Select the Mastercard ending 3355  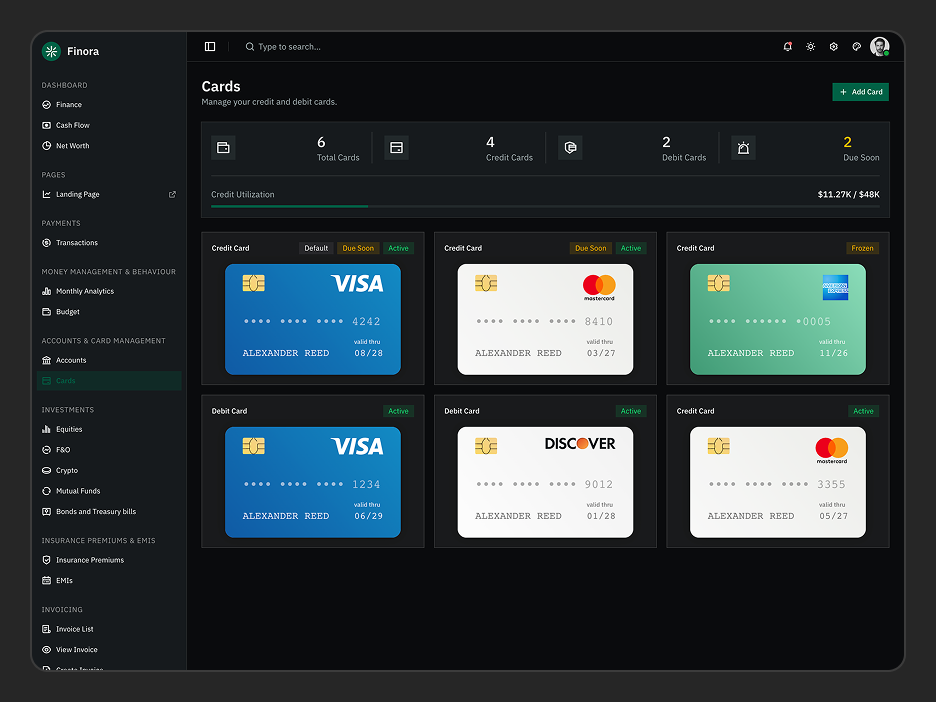tap(778, 482)
